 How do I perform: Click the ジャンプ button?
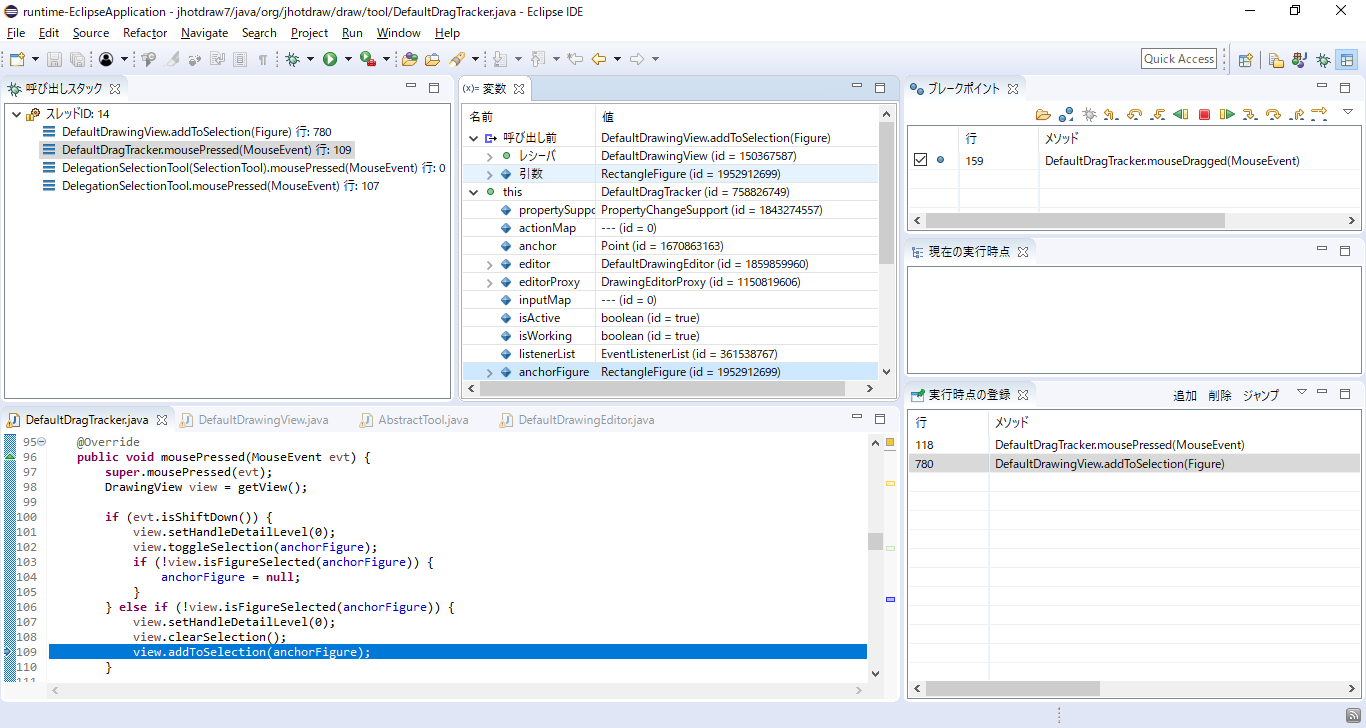coord(1261,396)
